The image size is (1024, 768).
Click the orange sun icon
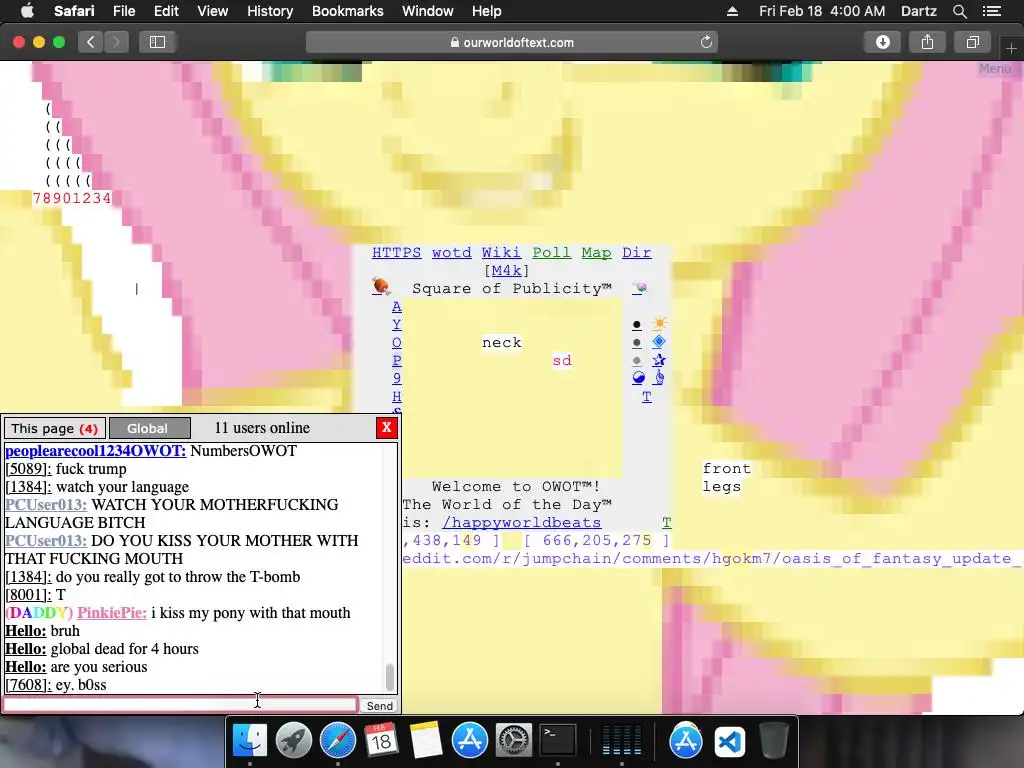point(659,324)
